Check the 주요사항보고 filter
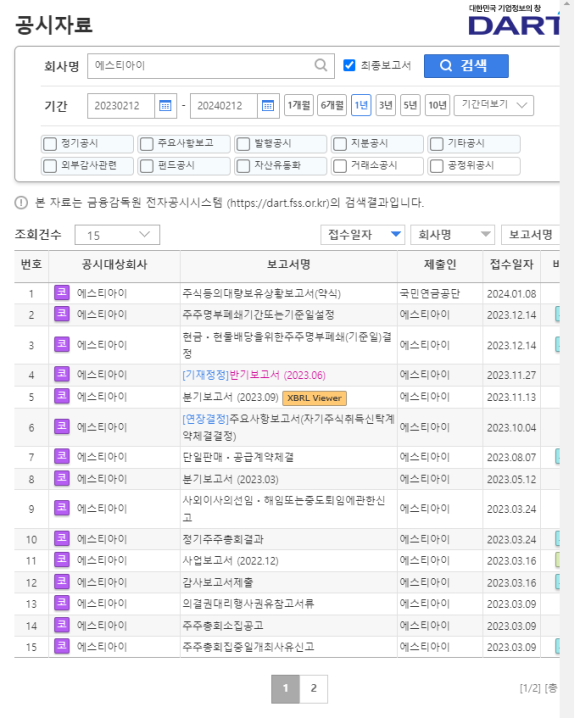The image size is (580, 718). [146, 144]
